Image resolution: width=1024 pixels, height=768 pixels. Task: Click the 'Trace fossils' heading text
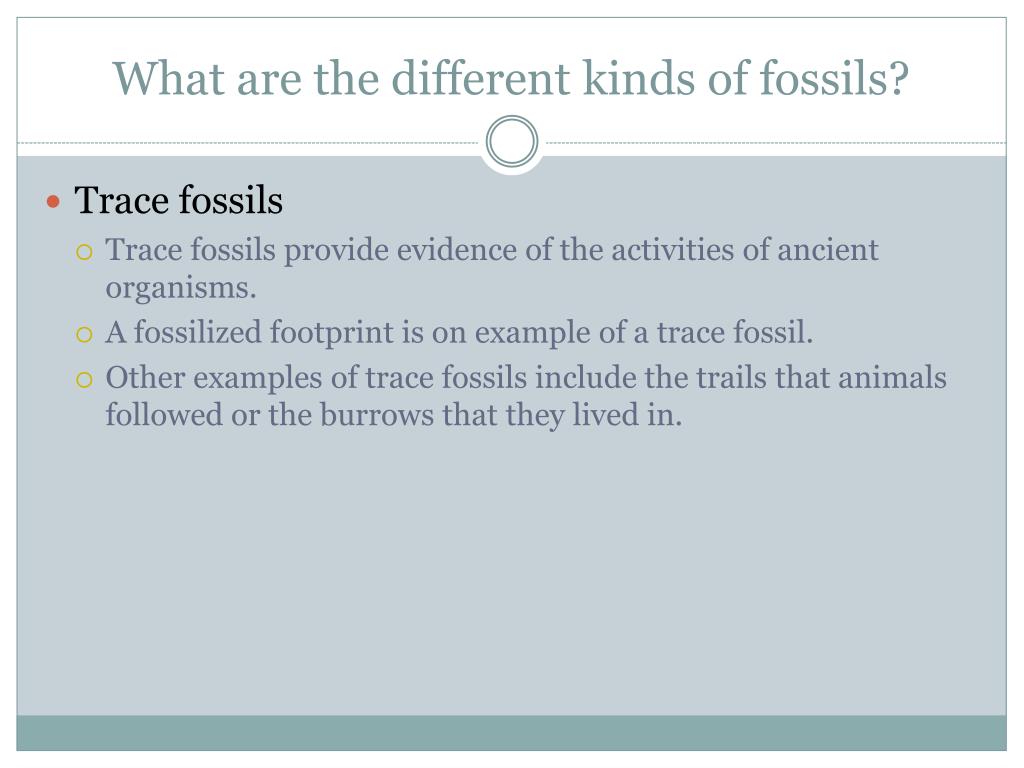(178, 200)
